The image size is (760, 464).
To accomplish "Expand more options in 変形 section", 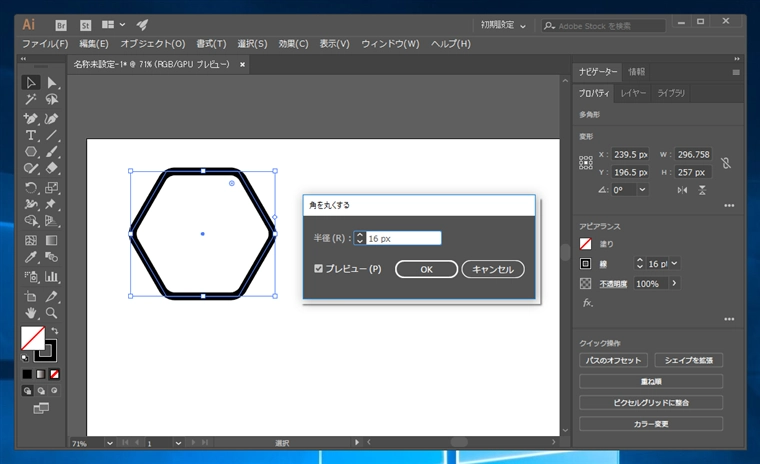I will pos(729,206).
